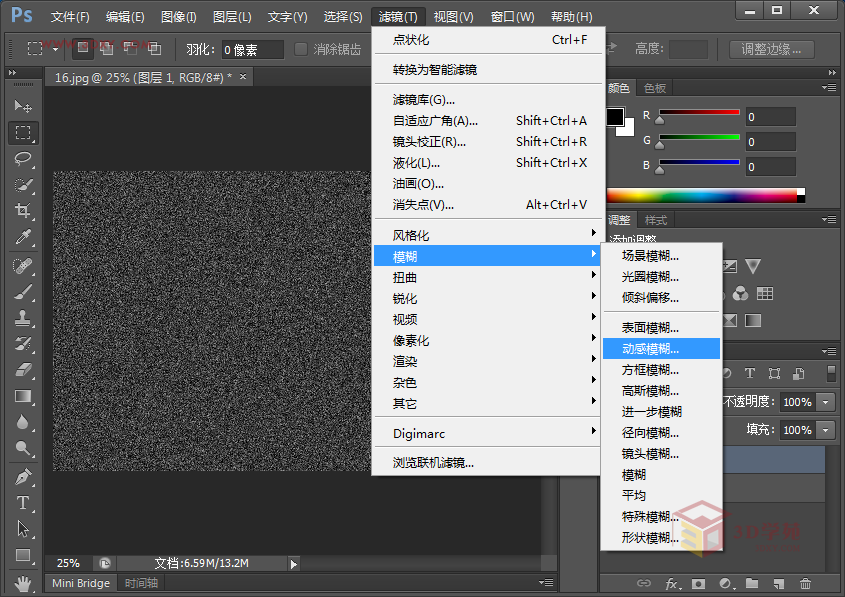Click the Add layer mask icon
Image resolution: width=845 pixels, height=597 pixels.
[x=698, y=584]
